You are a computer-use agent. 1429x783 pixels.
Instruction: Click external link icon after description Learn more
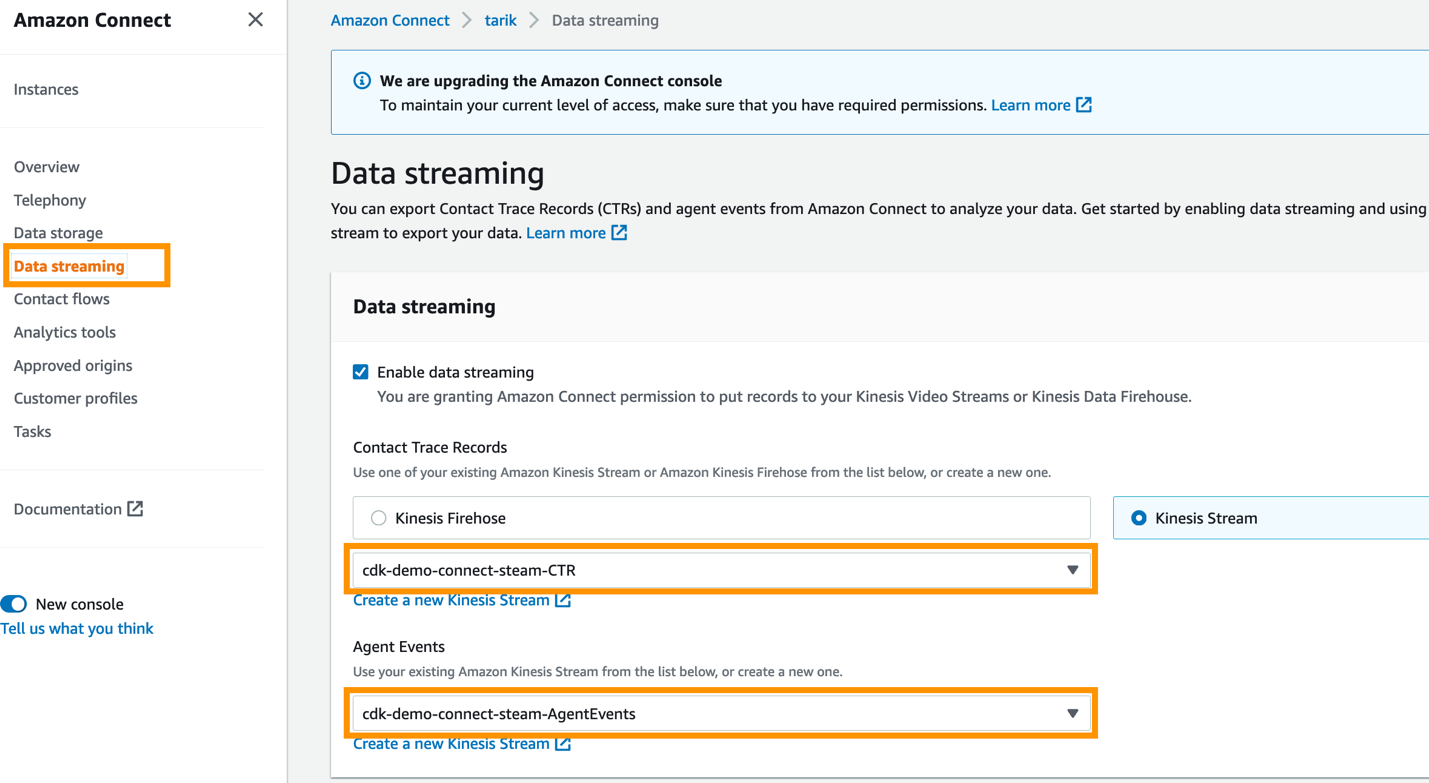619,233
